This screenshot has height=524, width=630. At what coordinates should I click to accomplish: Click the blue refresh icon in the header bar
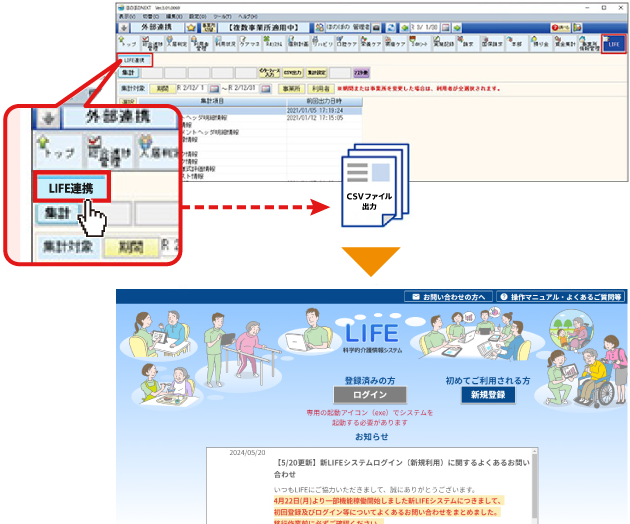coord(391,27)
